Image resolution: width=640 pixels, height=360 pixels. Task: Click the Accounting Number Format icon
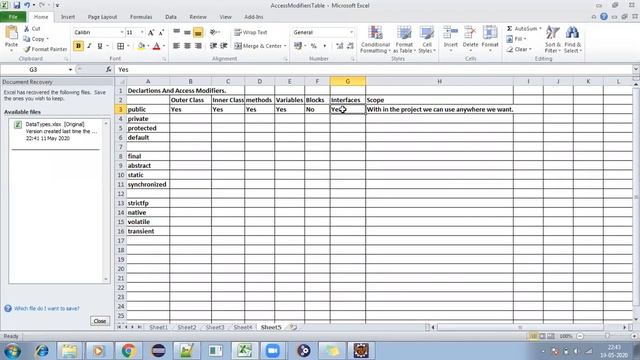(x=298, y=46)
